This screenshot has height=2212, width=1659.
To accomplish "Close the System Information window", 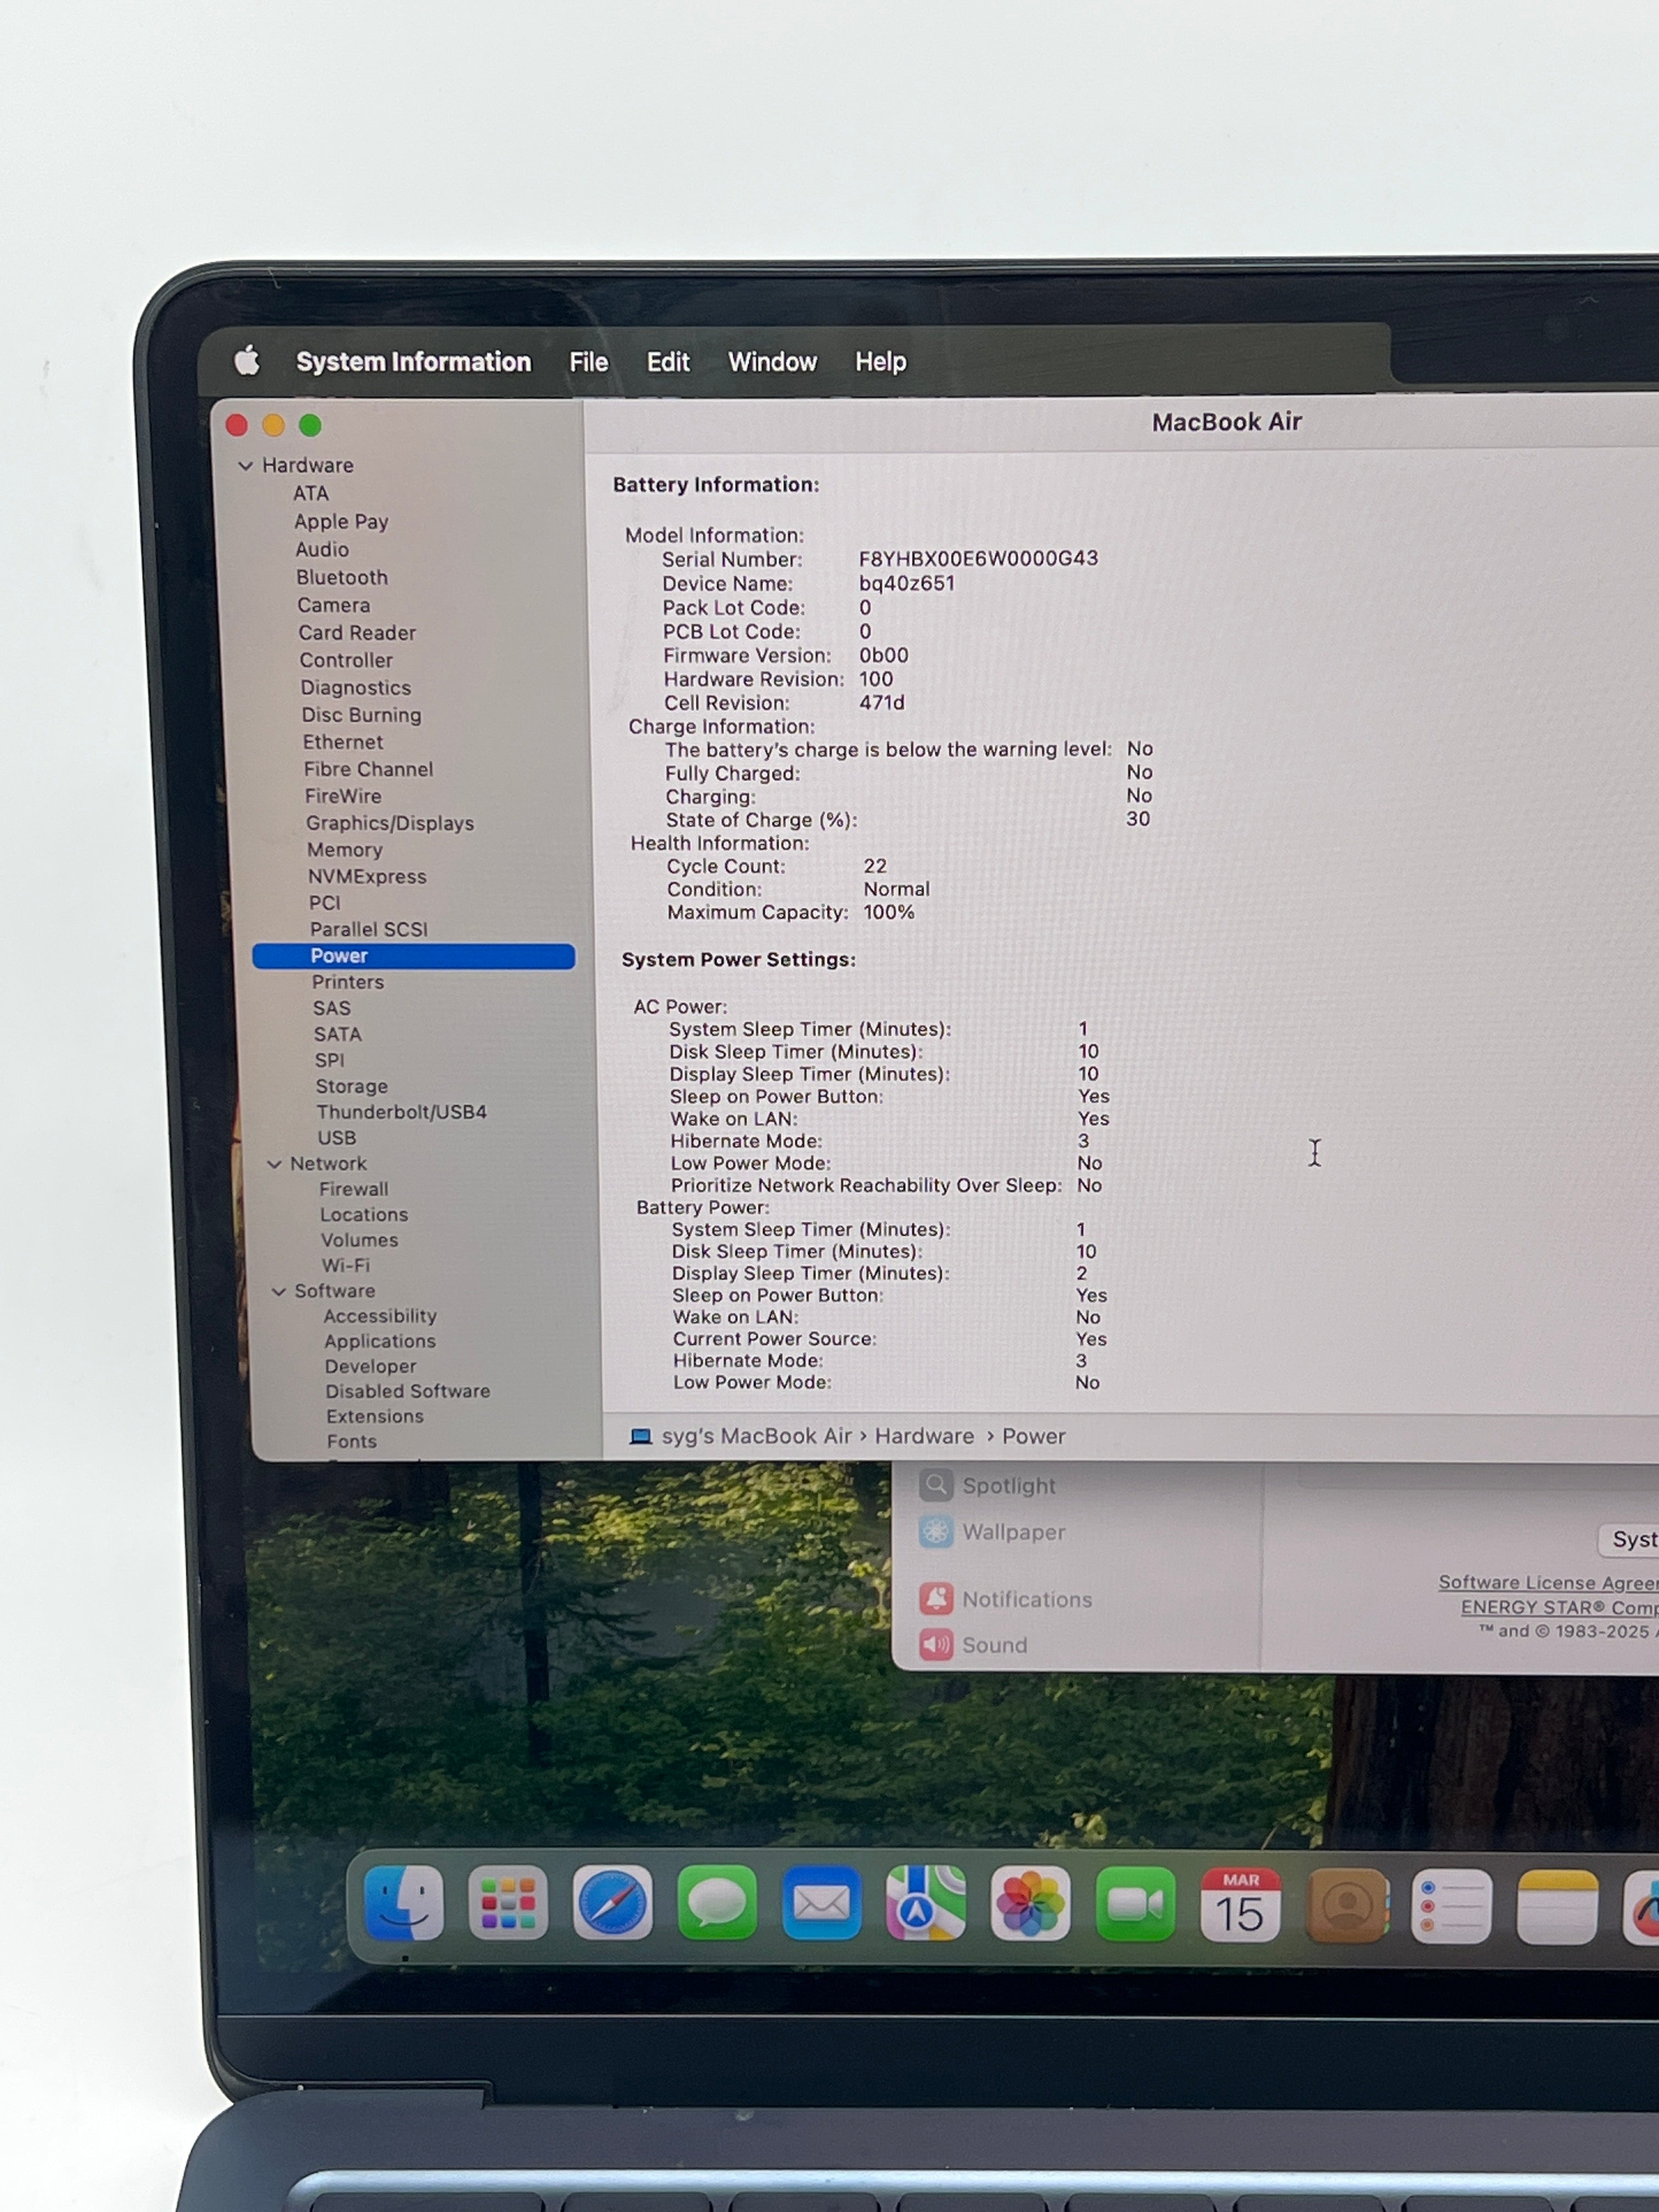I will click(x=237, y=425).
